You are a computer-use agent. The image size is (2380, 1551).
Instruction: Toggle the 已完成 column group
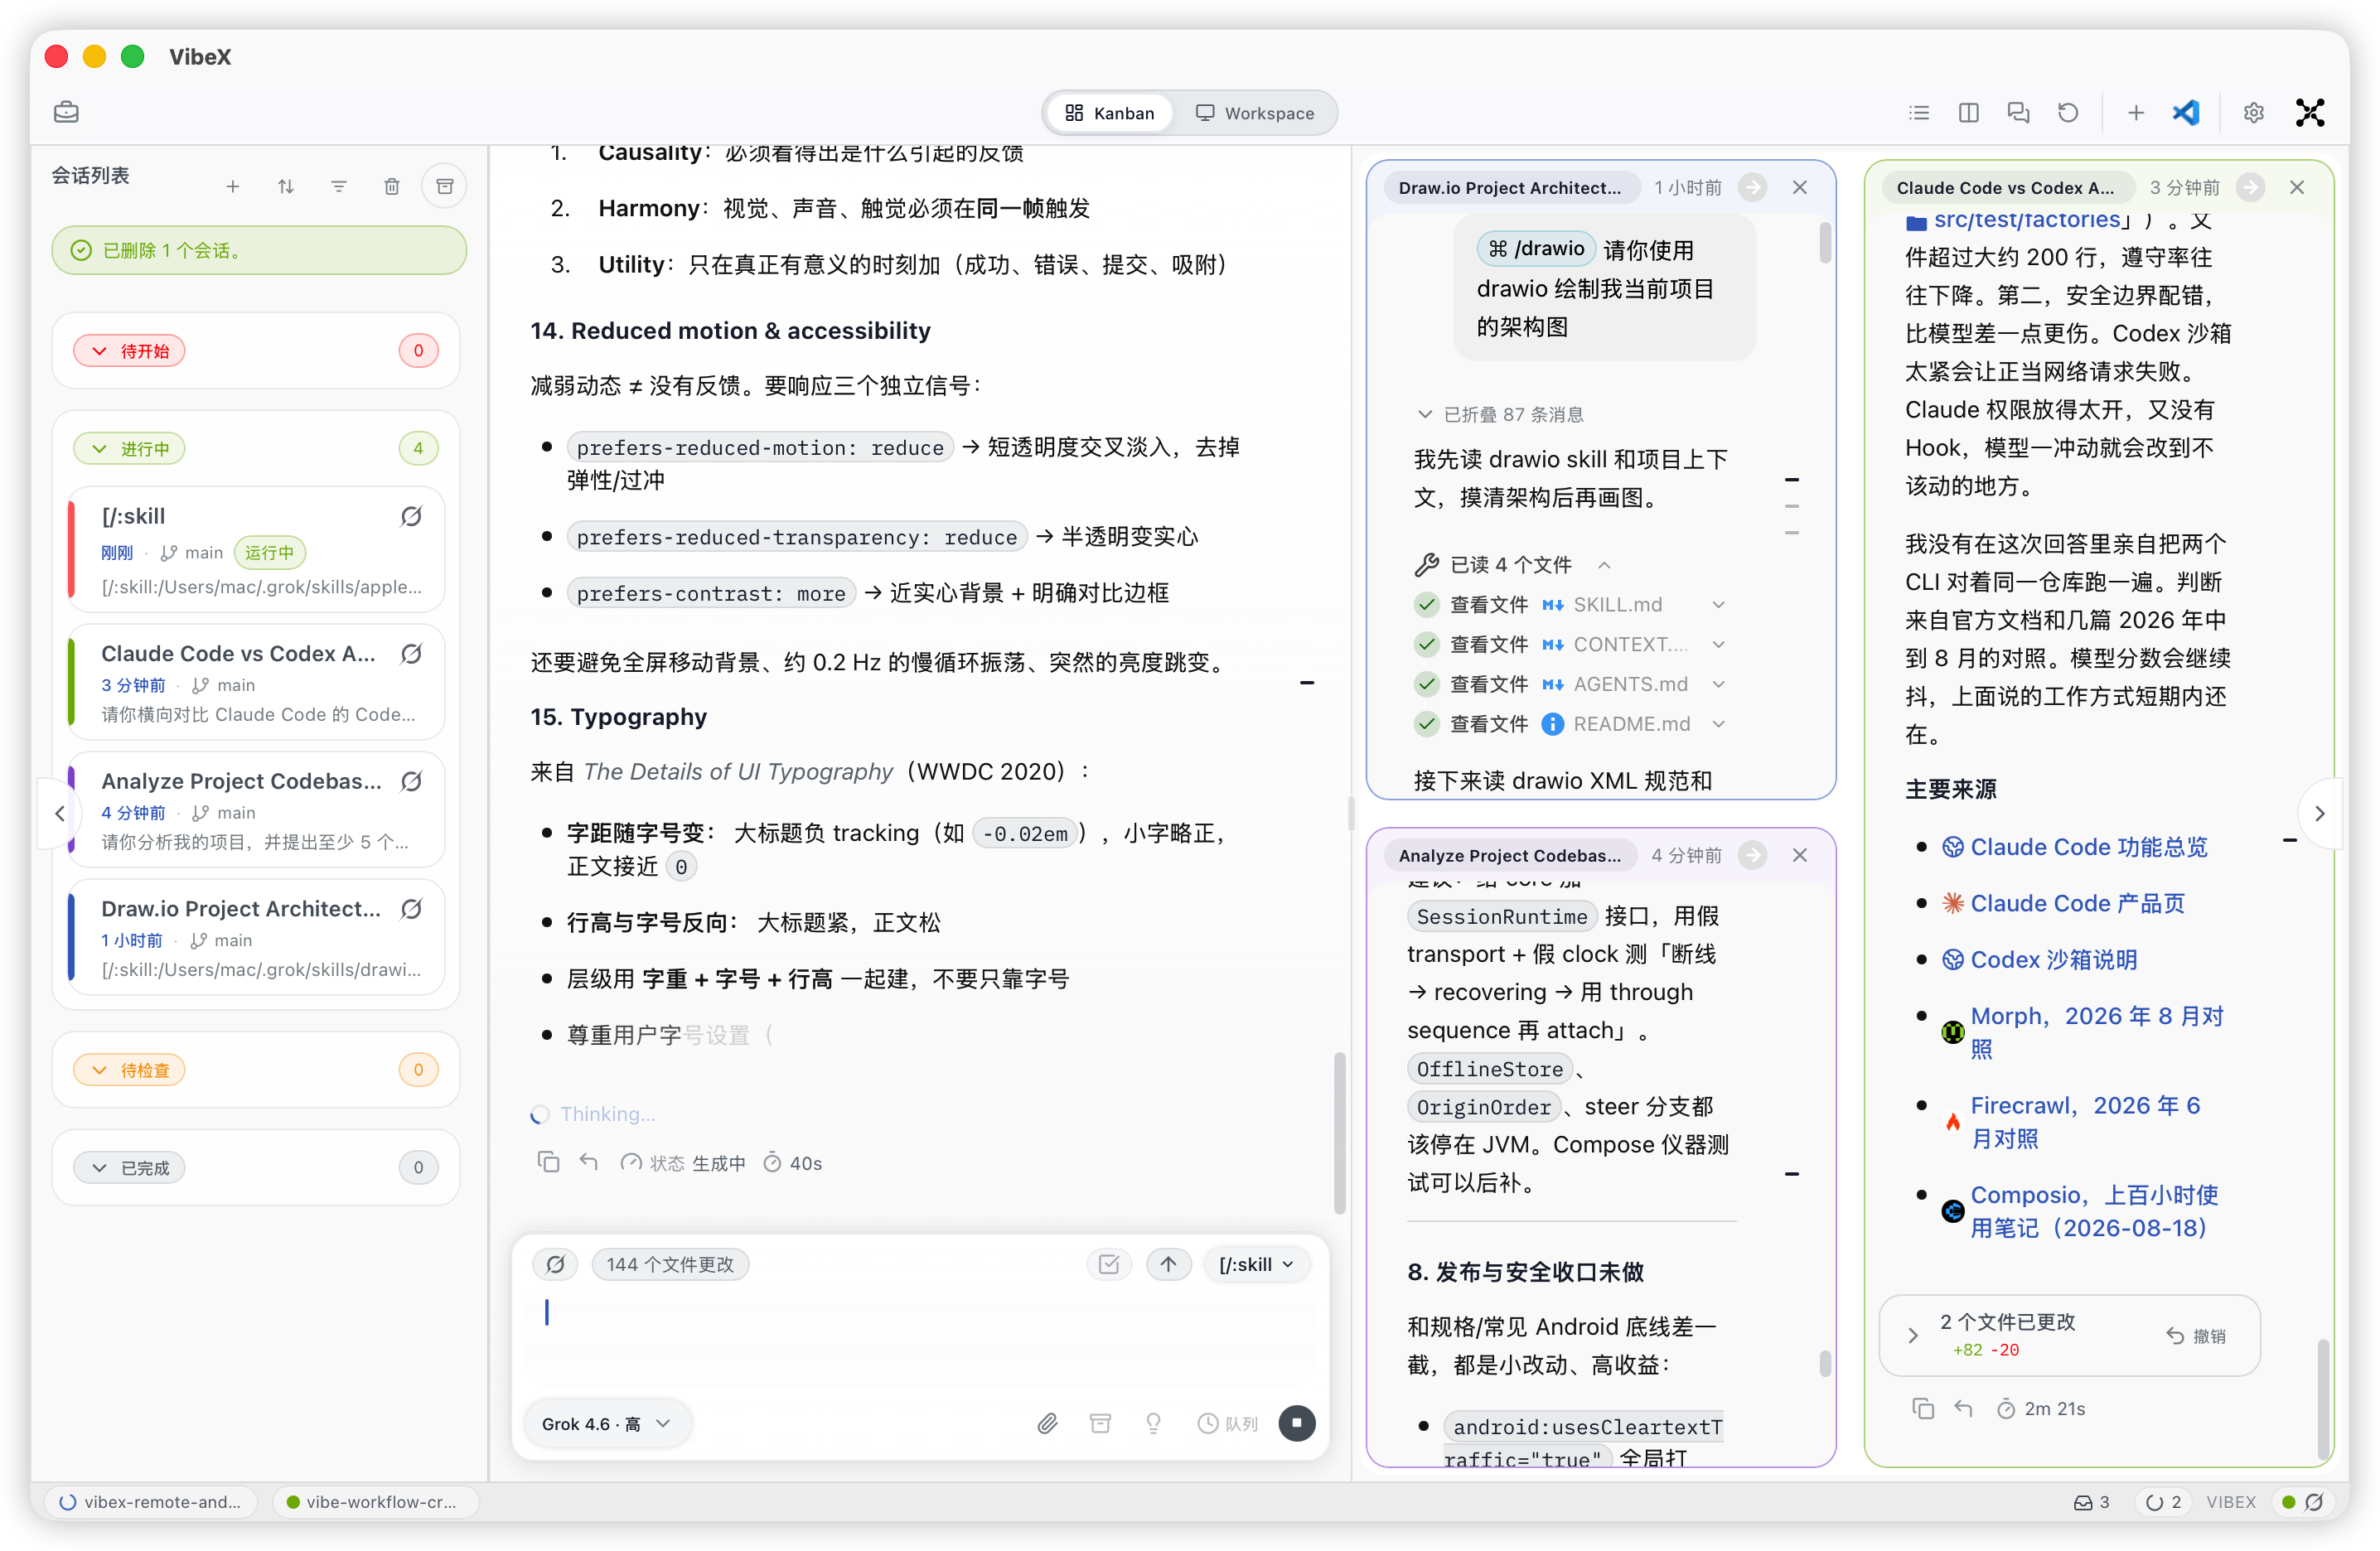coord(129,1168)
